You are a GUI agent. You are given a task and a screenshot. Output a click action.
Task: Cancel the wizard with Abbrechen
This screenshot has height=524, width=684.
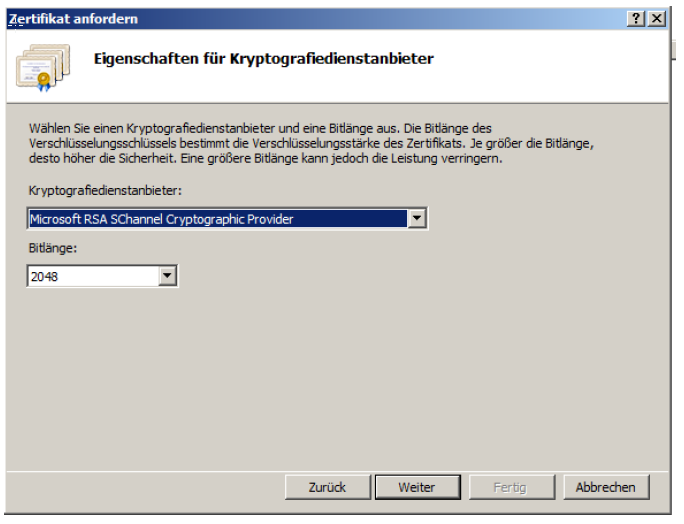605,487
